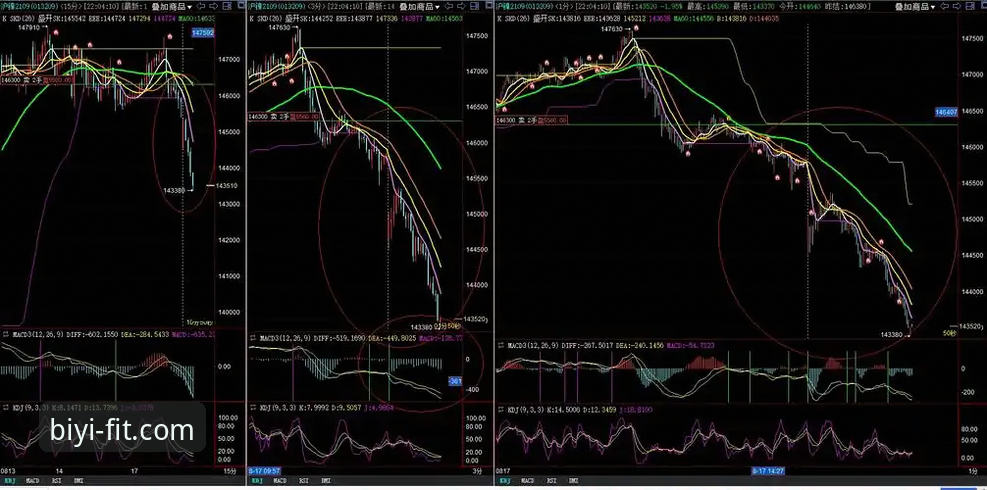
Task: Click the left arrow icon in 15-minute chart header
Action: point(201,6)
